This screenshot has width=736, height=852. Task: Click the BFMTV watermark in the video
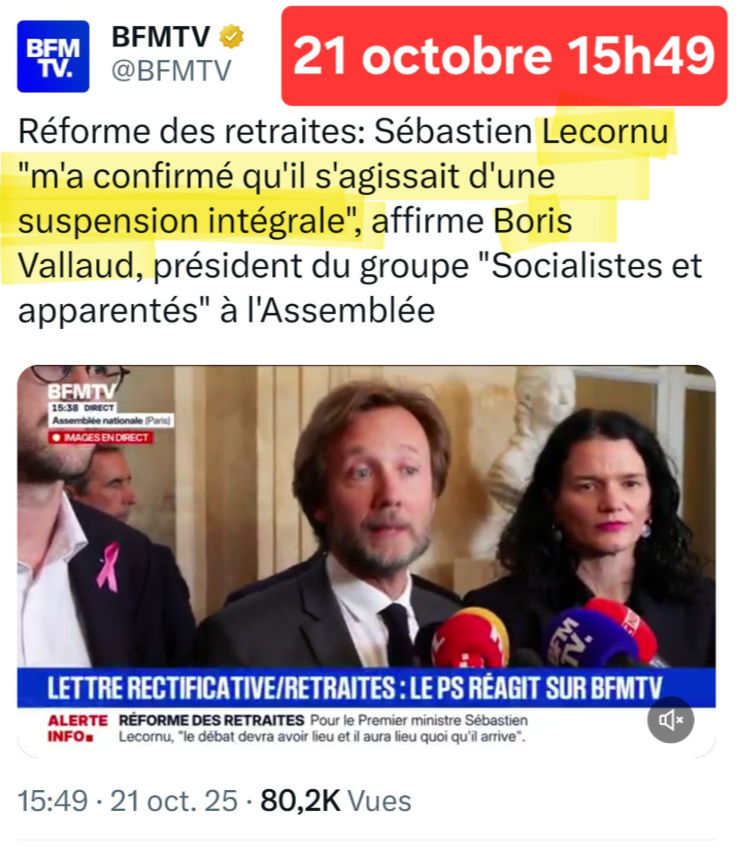pyautogui.click(x=81, y=391)
